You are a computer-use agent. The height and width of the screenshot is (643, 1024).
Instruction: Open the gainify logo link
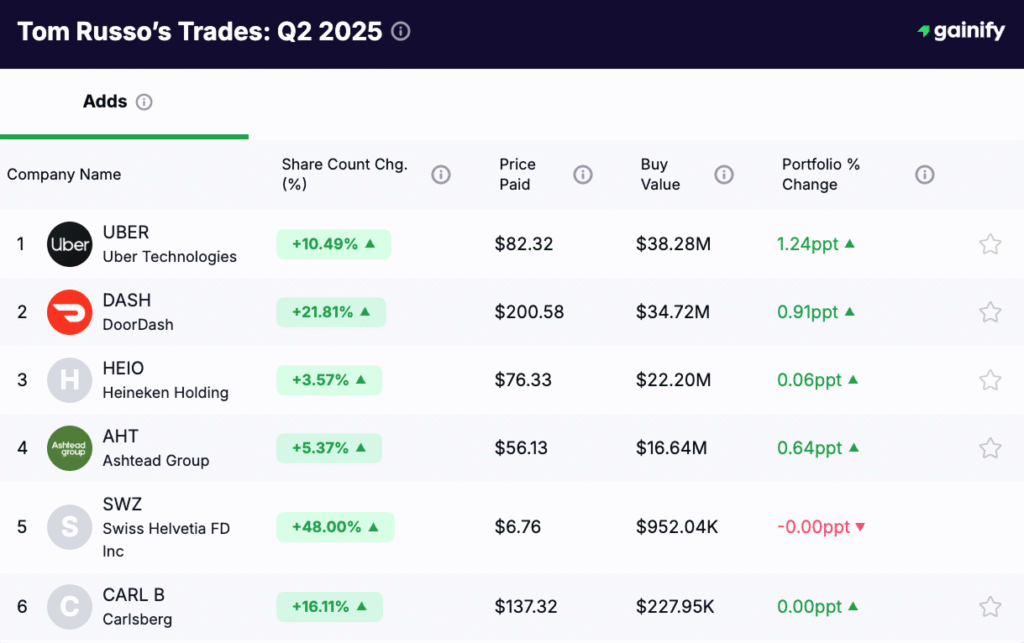point(959,30)
